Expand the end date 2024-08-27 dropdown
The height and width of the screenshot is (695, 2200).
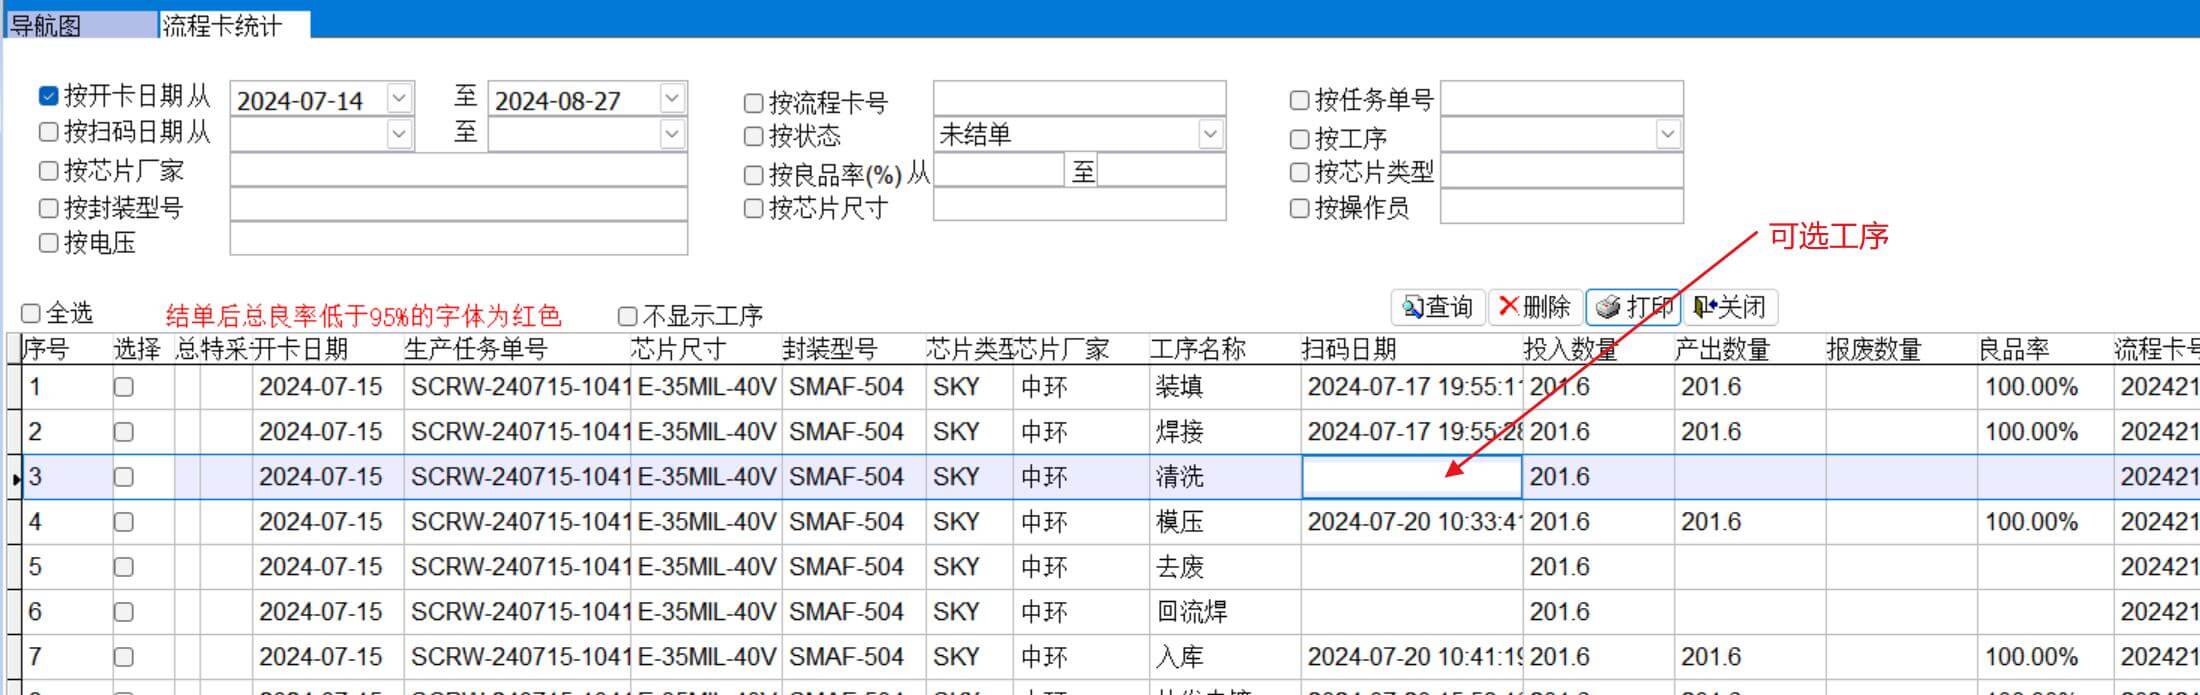672,98
